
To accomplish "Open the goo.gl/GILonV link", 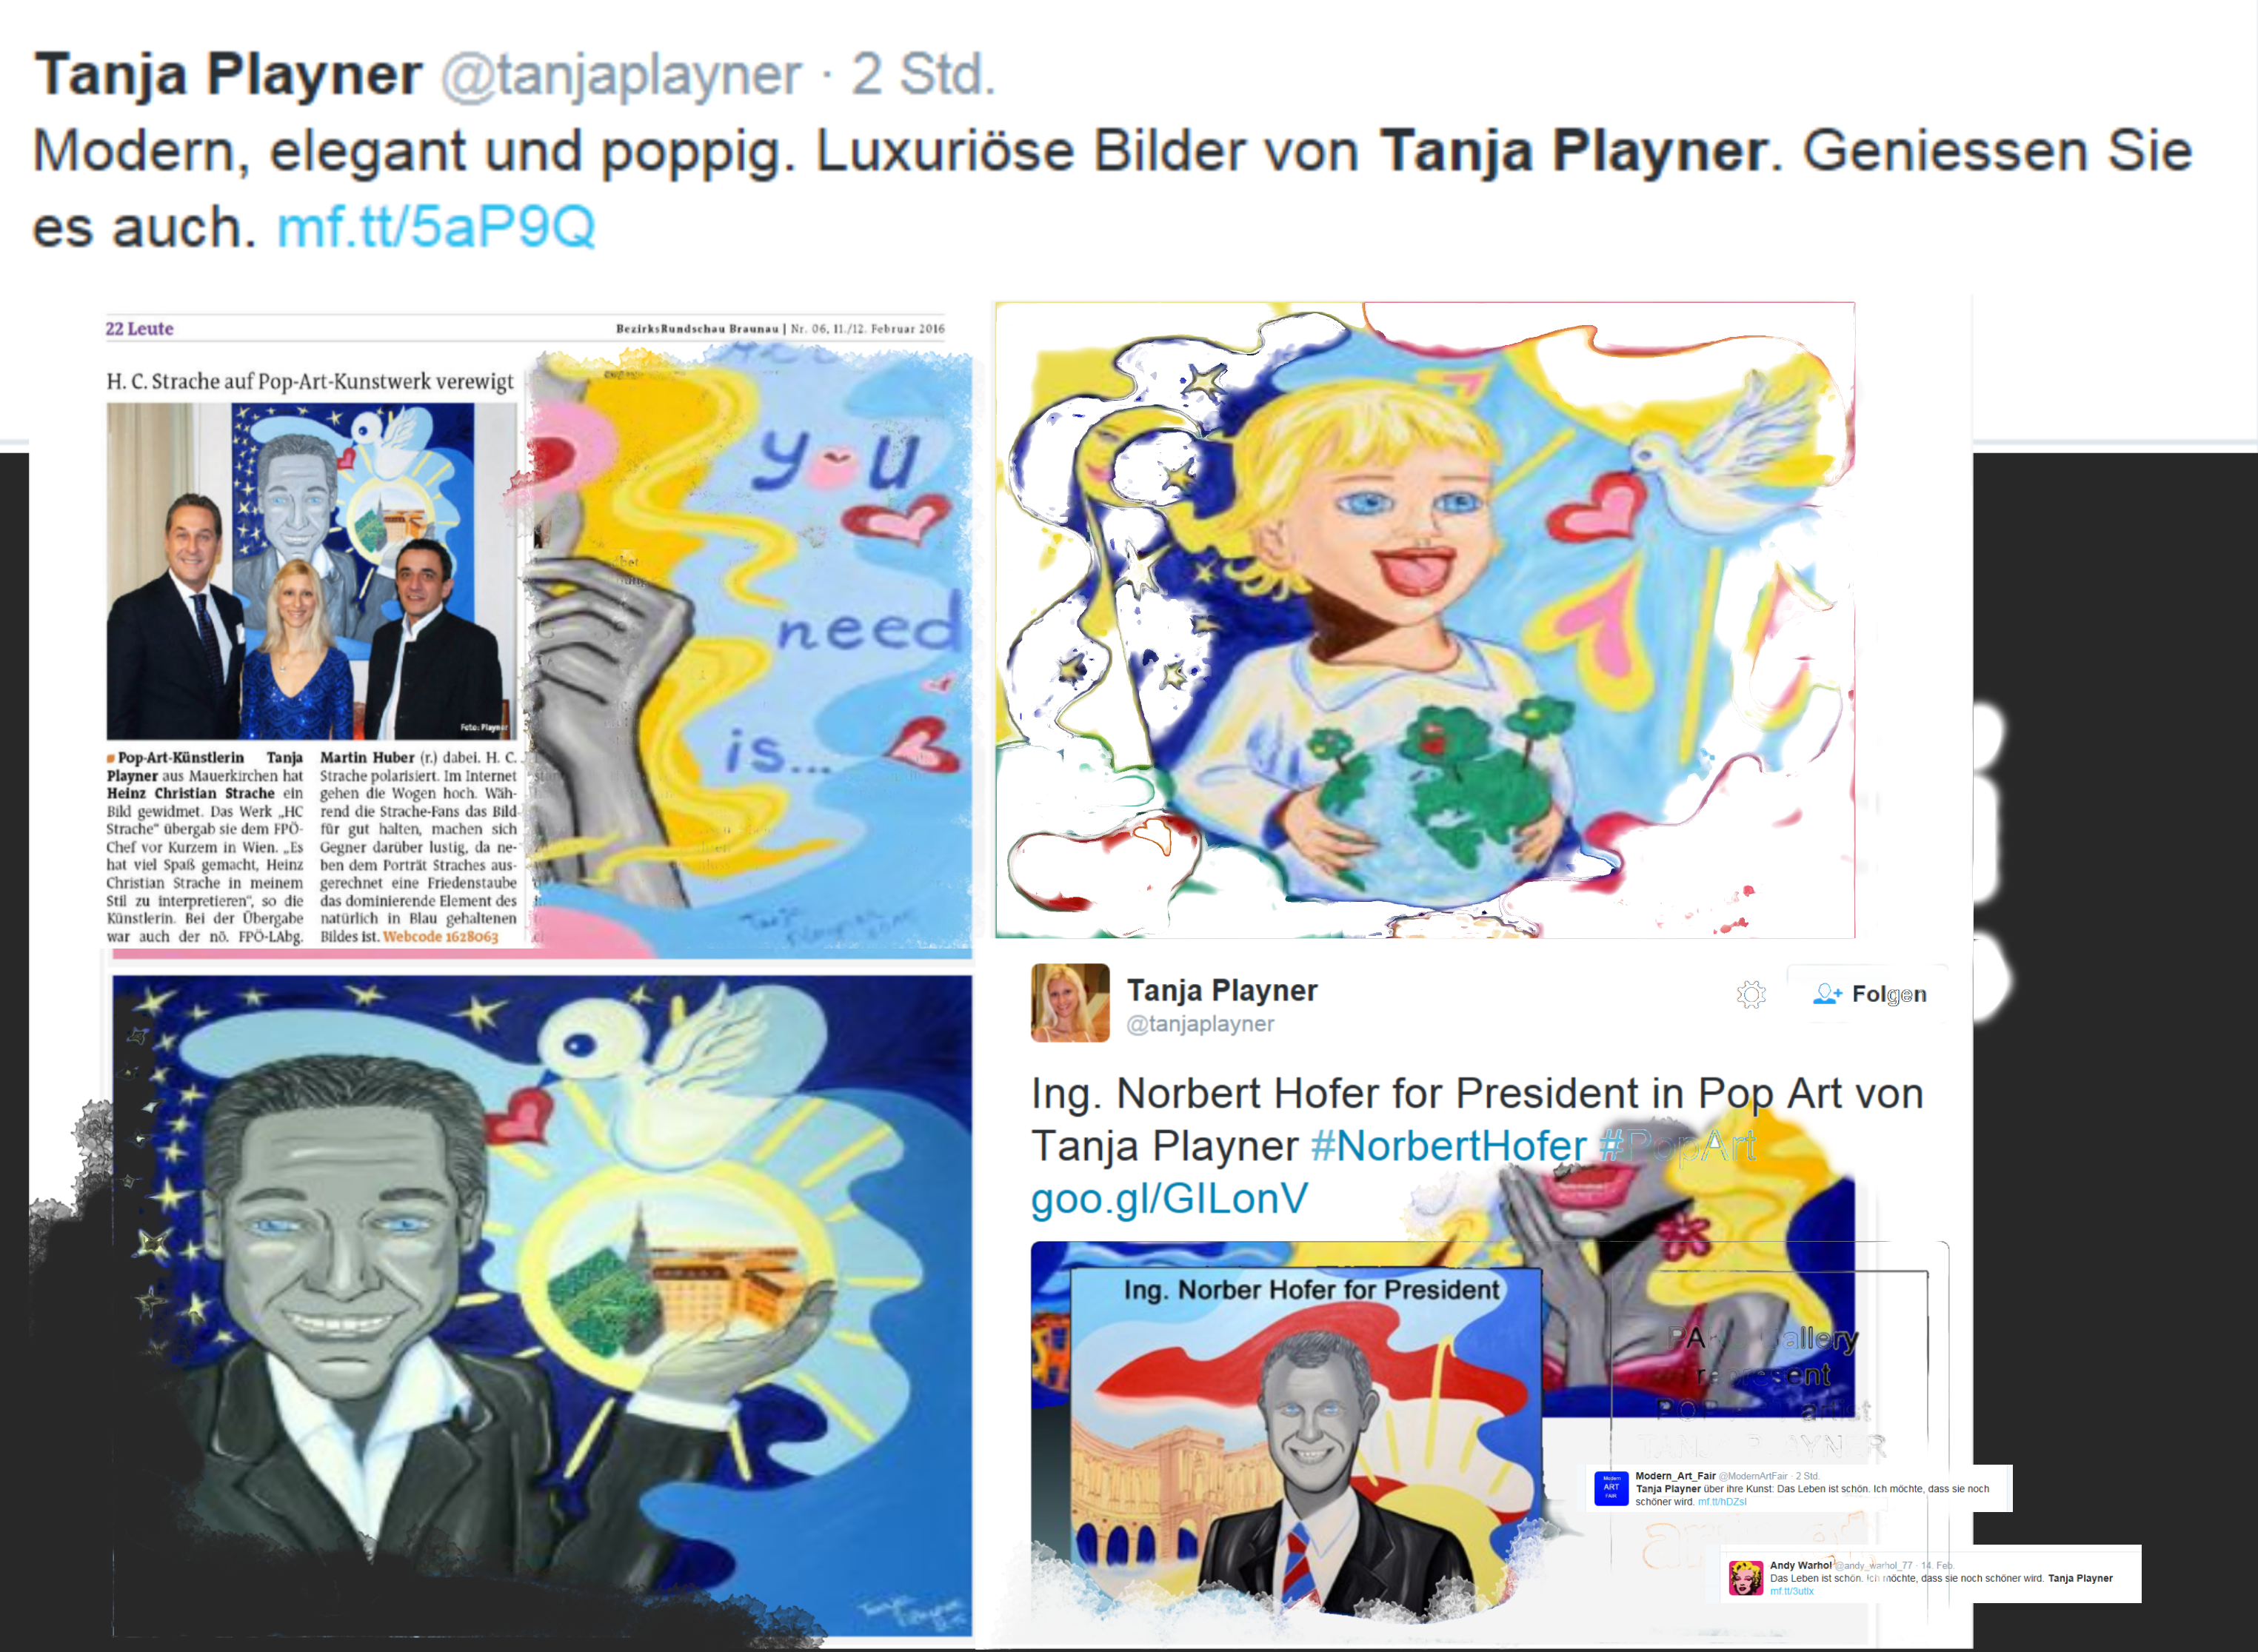I will tap(1169, 1198).
